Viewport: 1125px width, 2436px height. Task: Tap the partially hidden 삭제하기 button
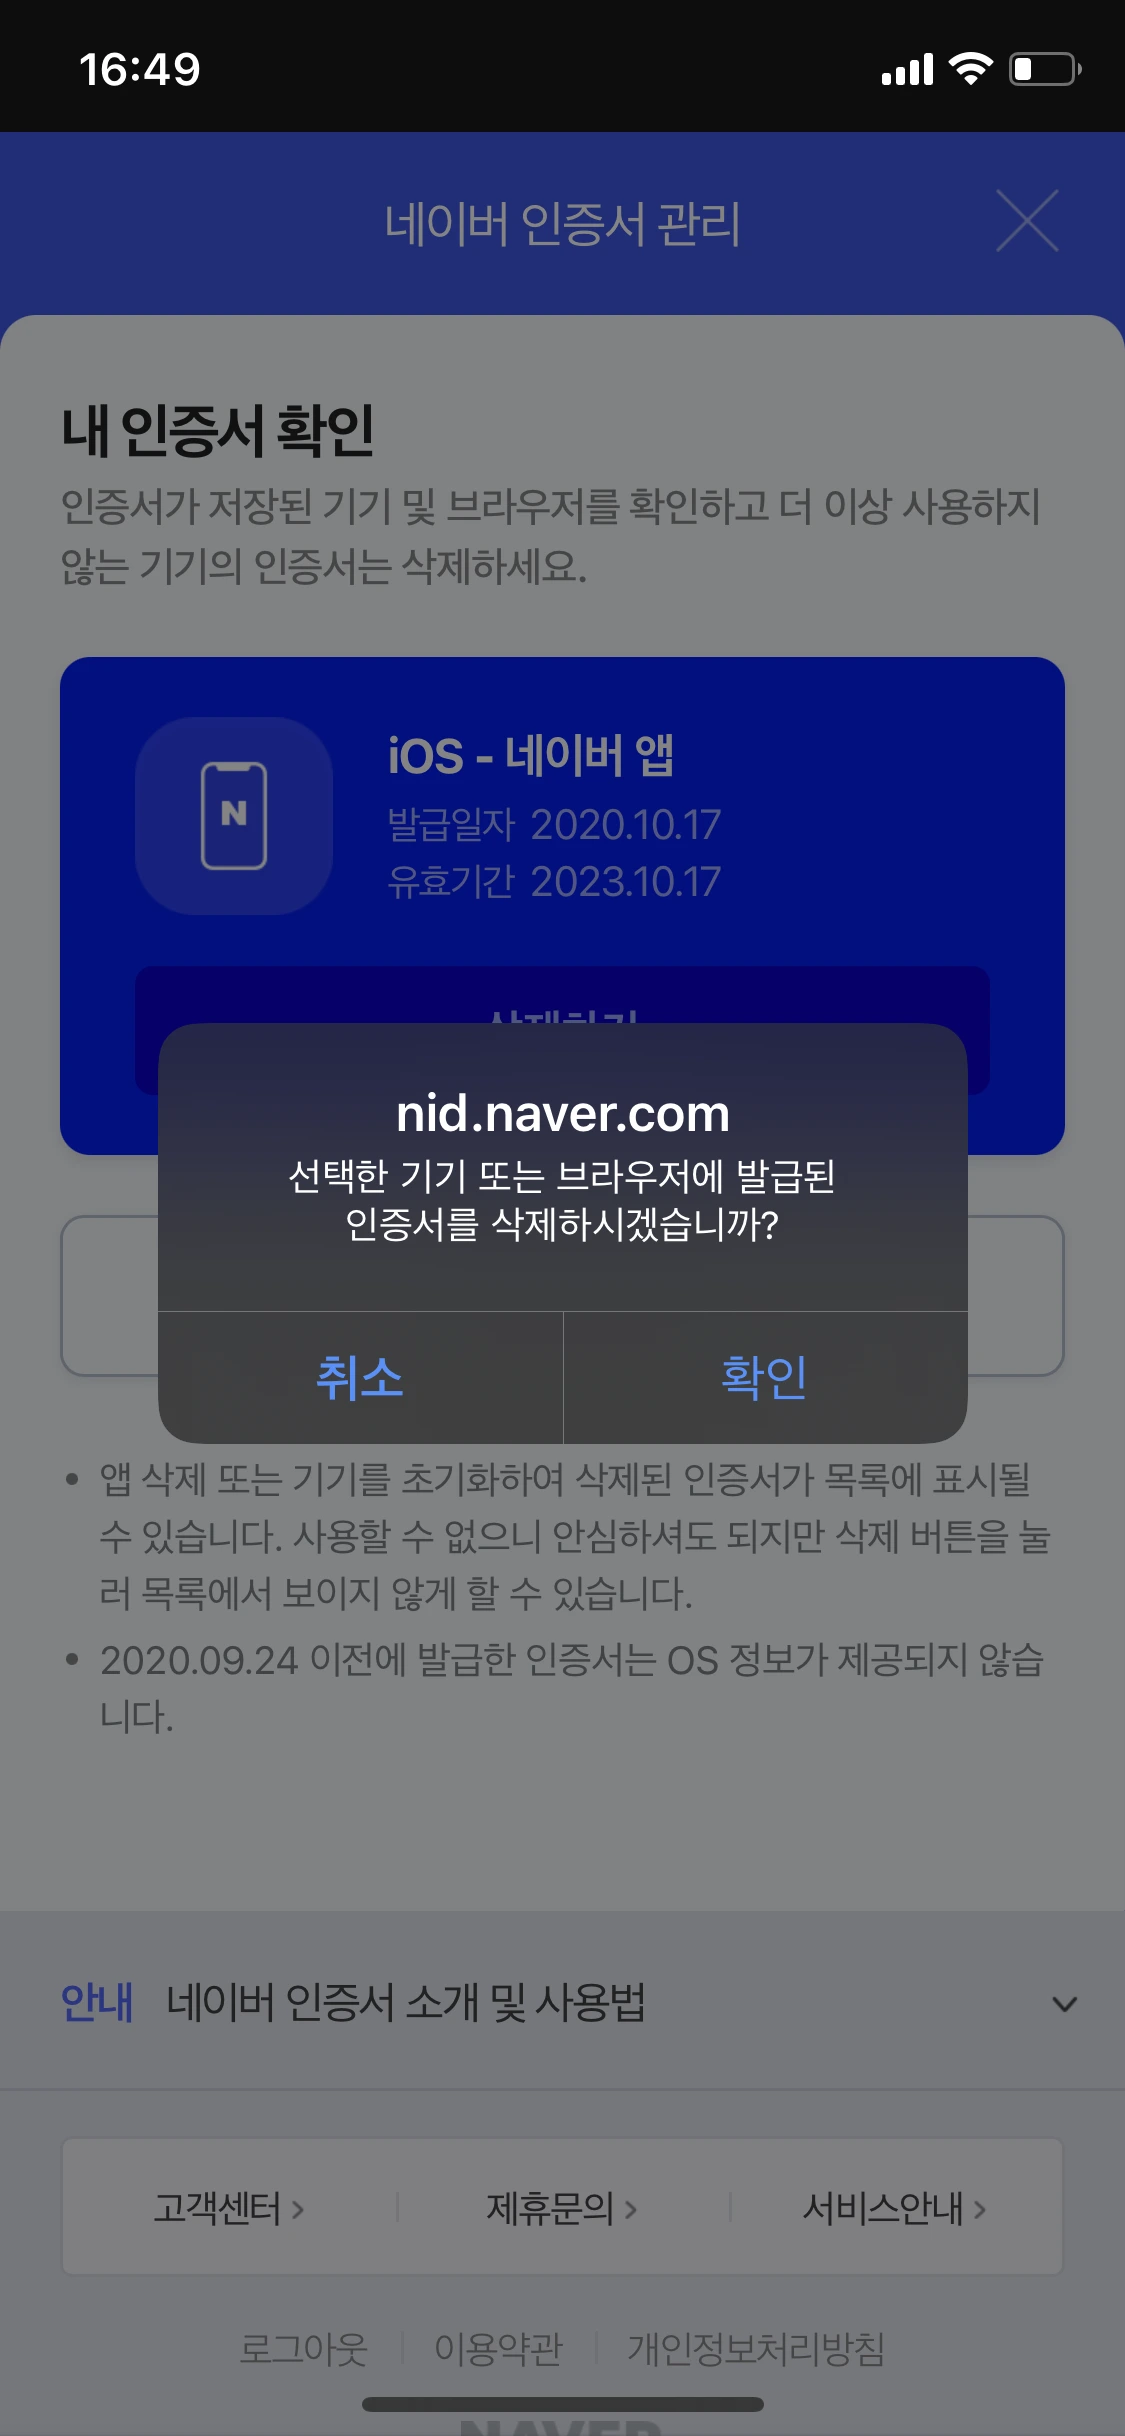click(x=562, y=996)
